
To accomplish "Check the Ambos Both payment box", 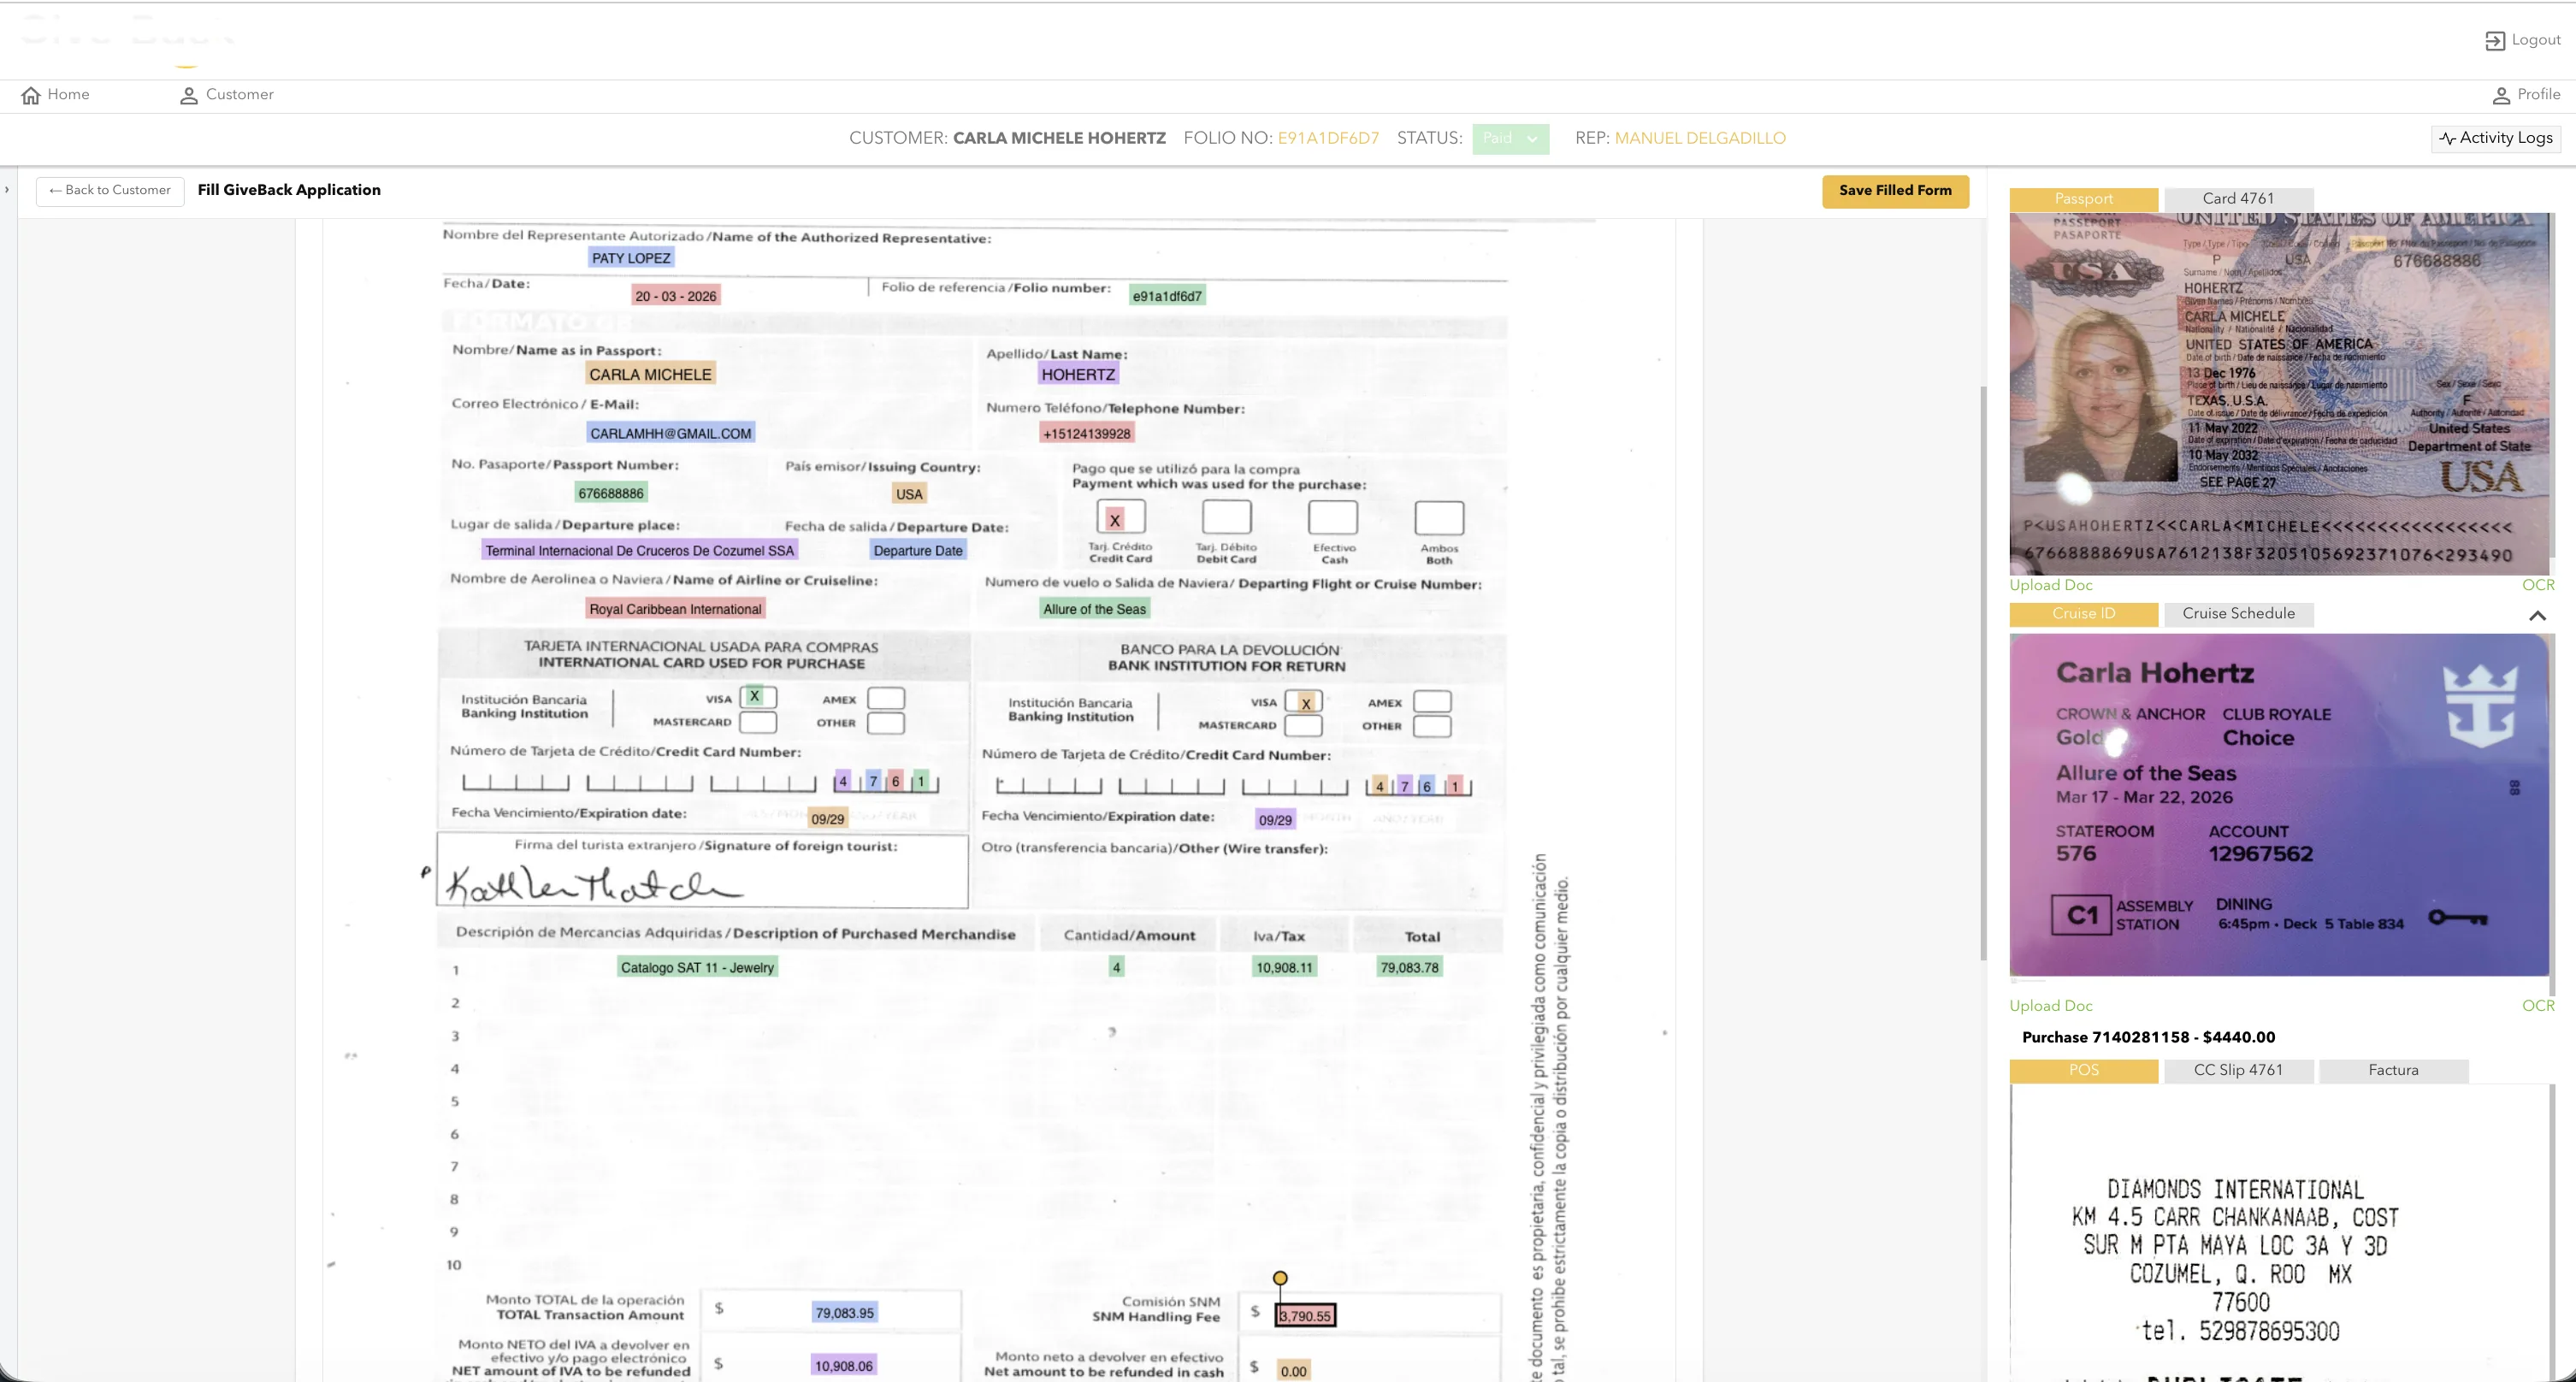I will pos(1439,518).
